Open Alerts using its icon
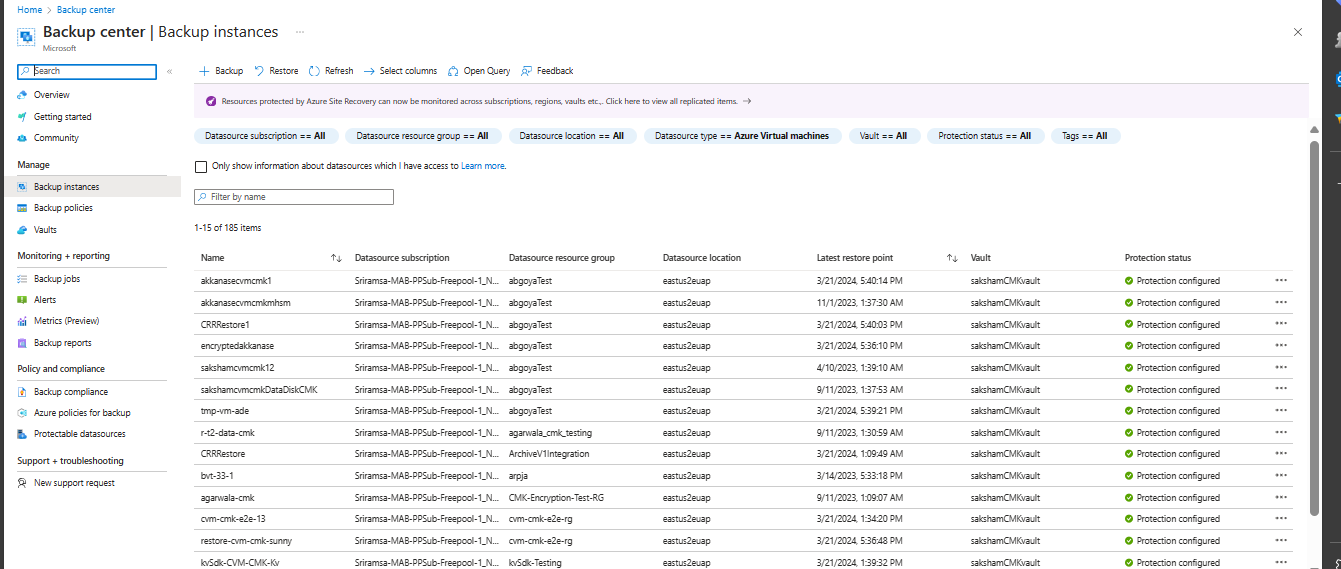The image size is (1341, 569). (22, 300)
